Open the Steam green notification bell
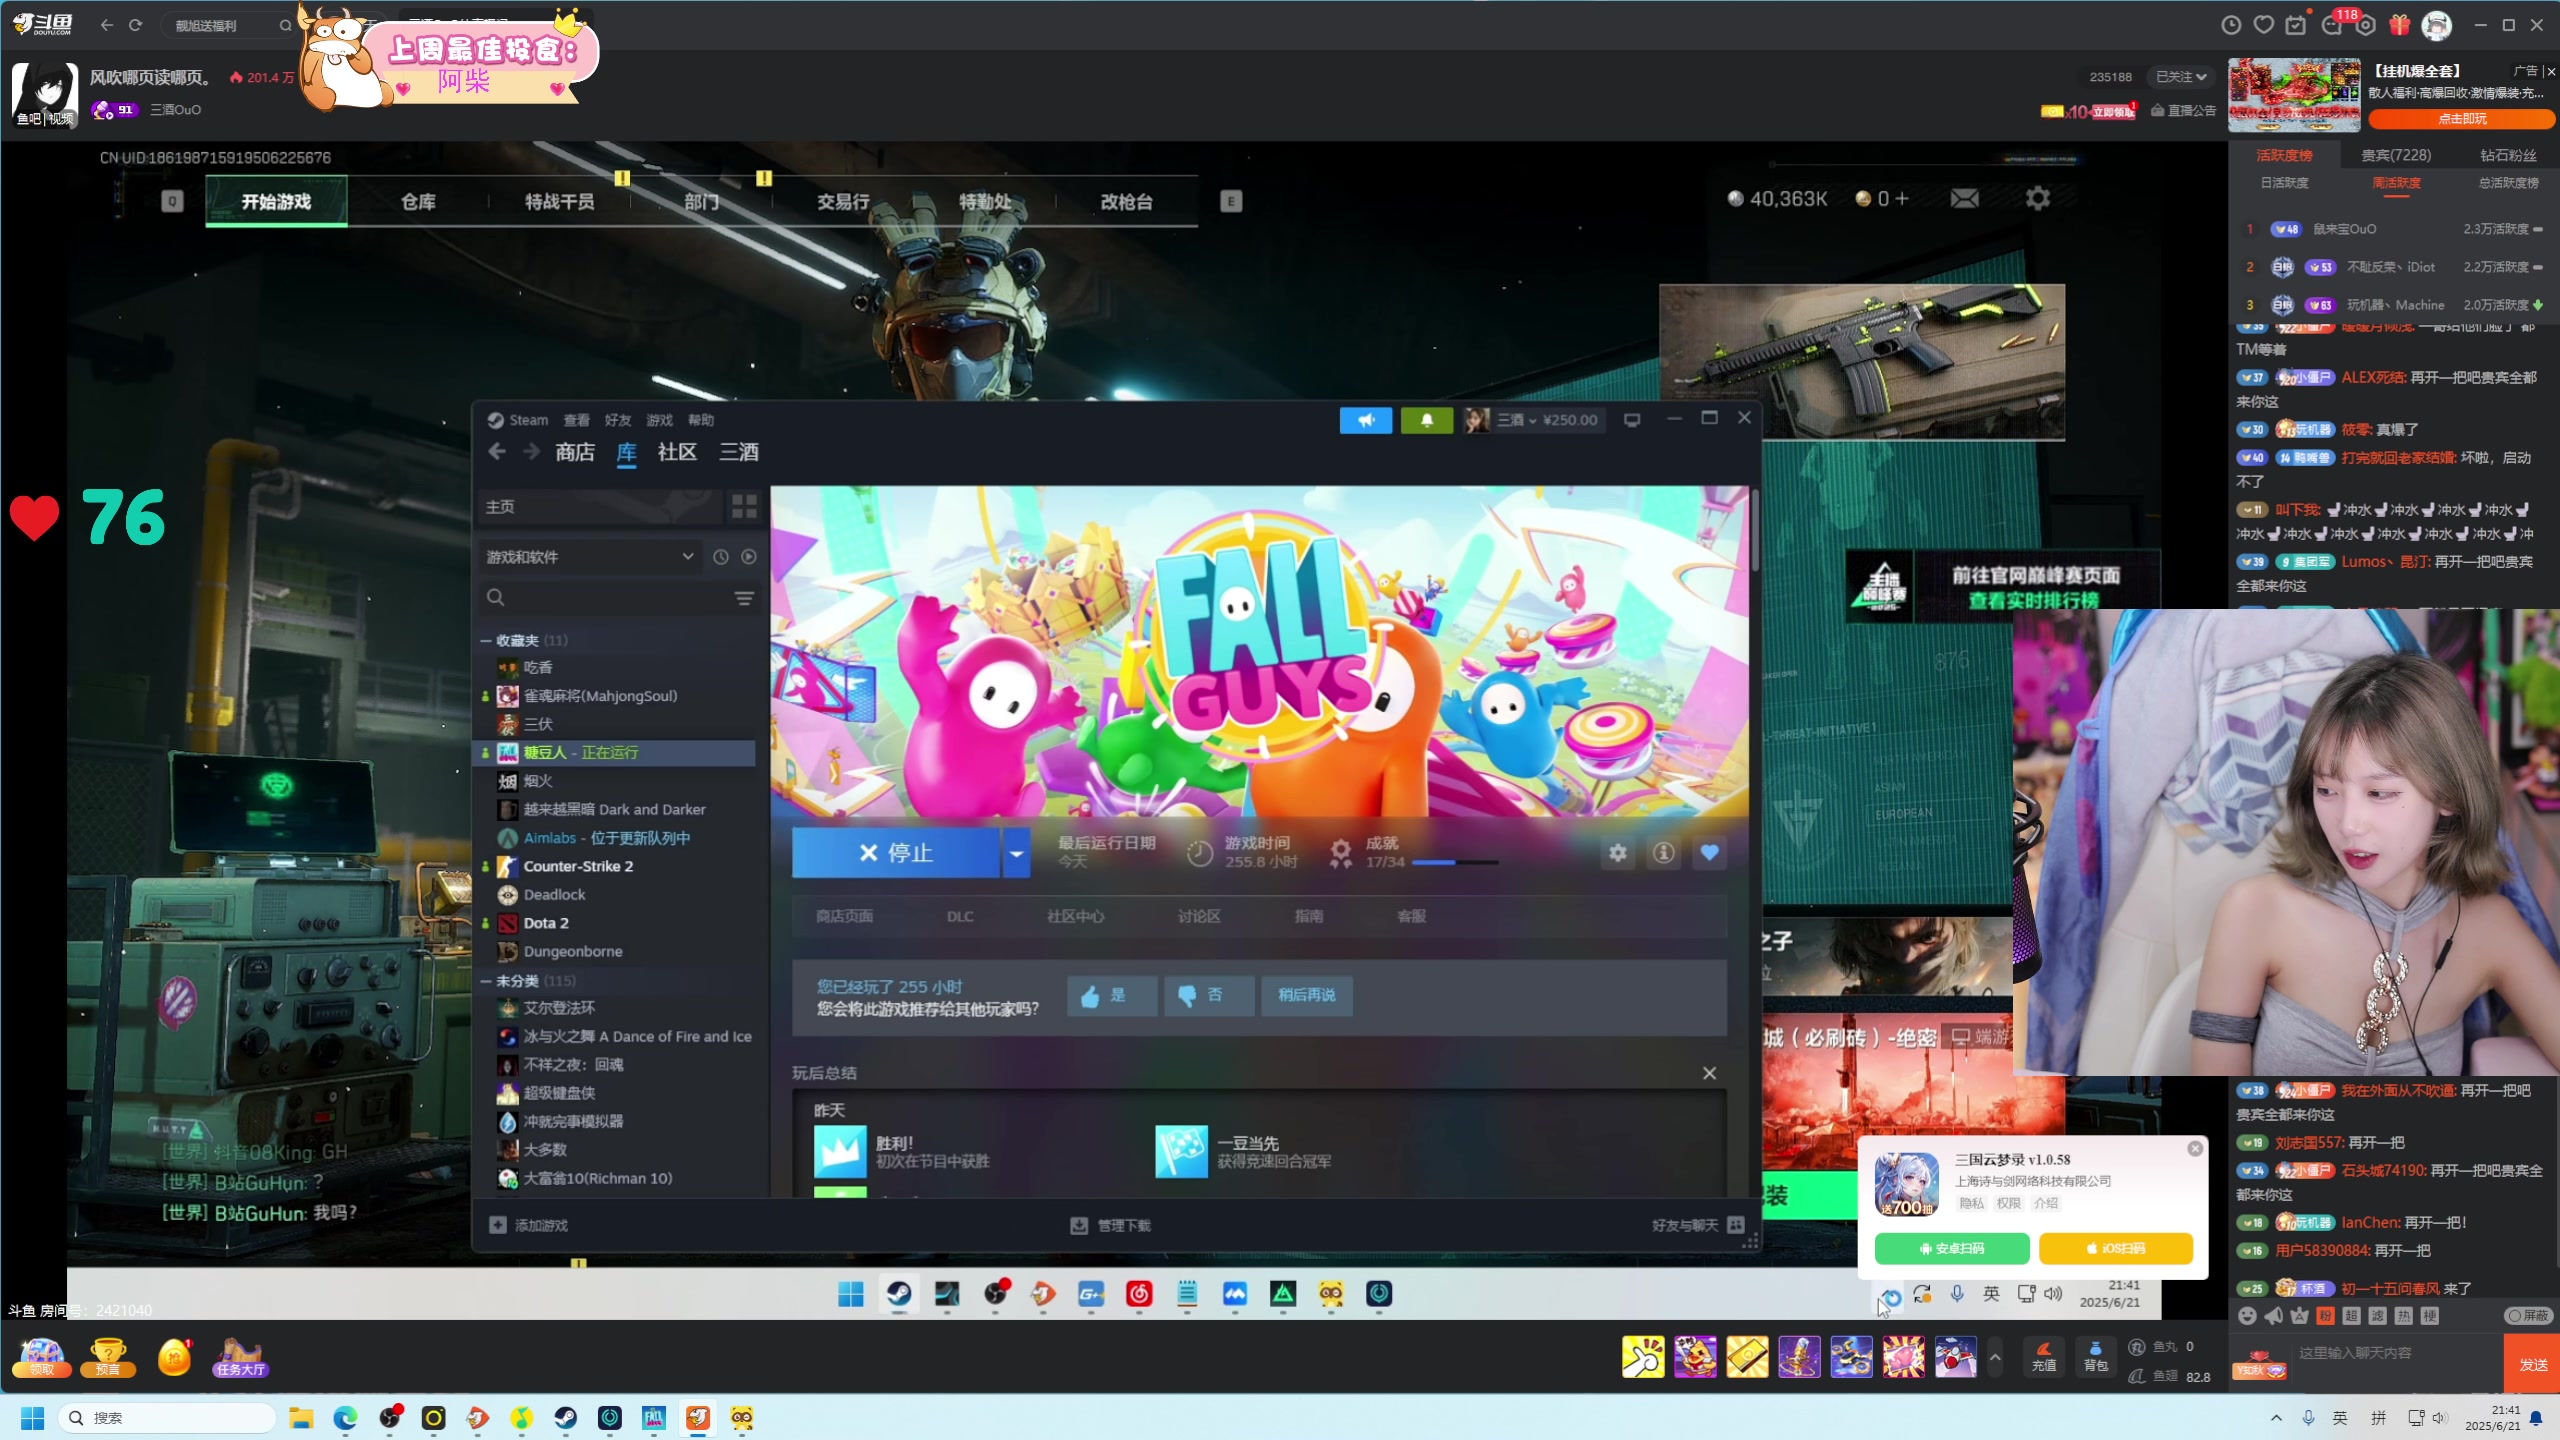The width and height of the screenshot is (2560, 1440). tap(1427, 420)
